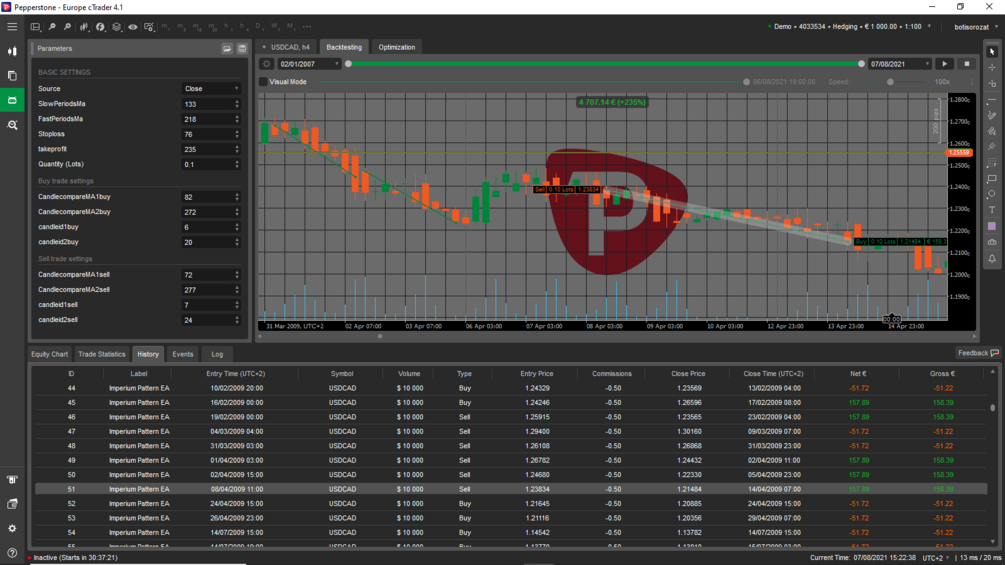
Task: Click the first zoom magnifier icon
Action: [x=52, y=27]
